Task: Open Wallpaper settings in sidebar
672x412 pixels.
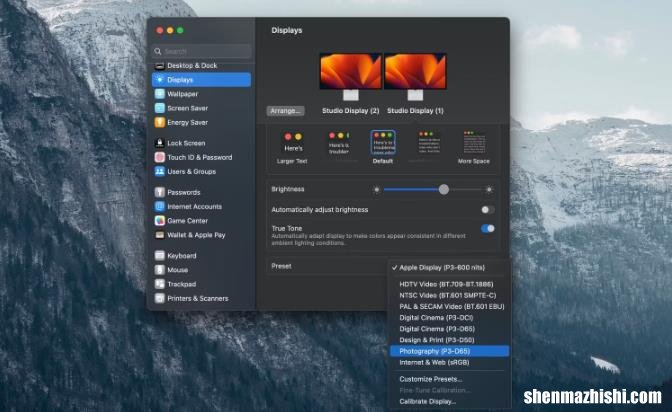Action: pyautogui.click(x=182, y=94)
